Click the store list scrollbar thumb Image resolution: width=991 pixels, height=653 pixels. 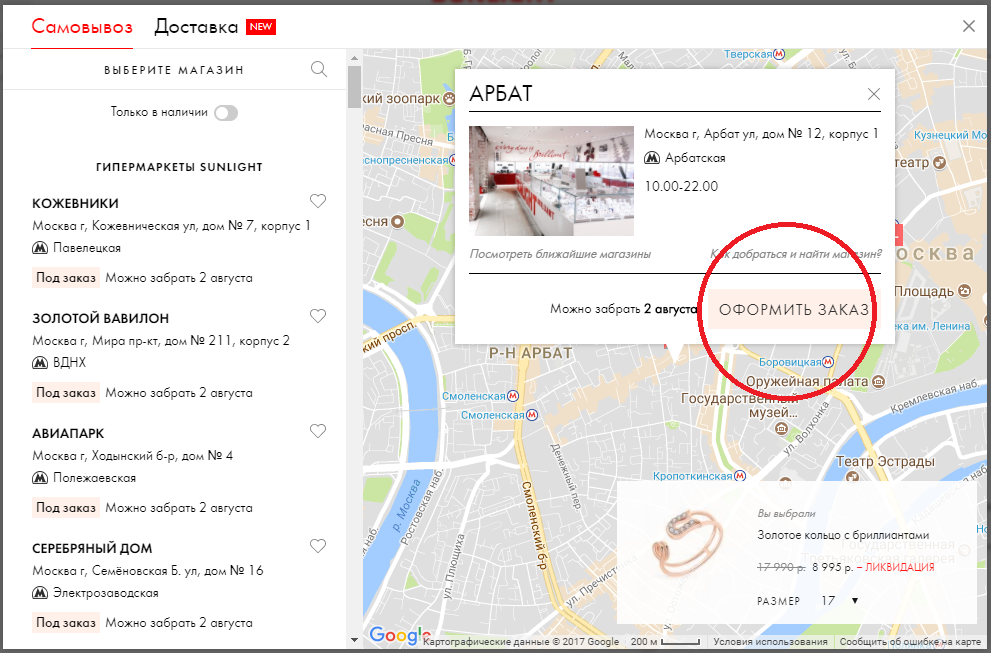(354, 87)
